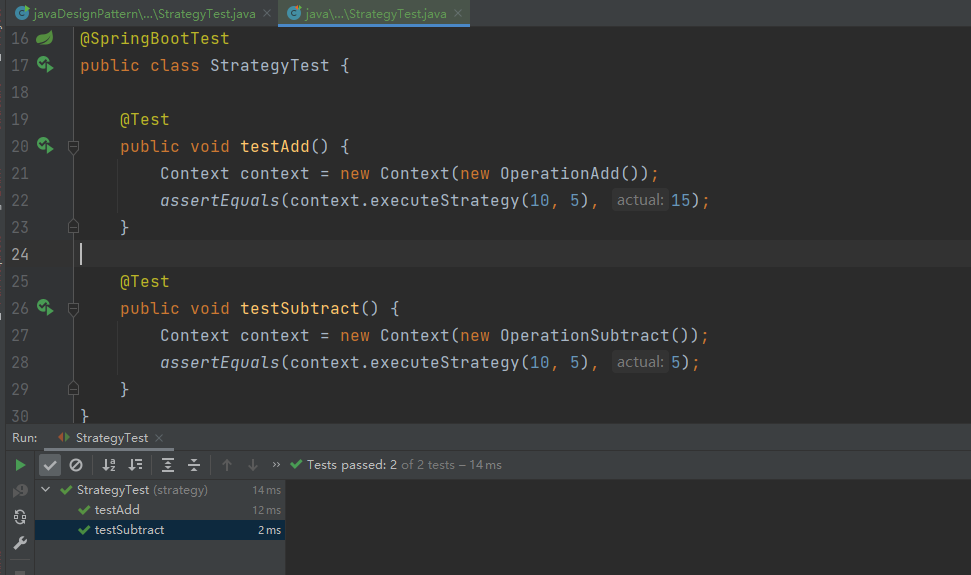Run StrategyTest class from gutter icon on line 17
This screenshot has height=575, width=971.
45,64
